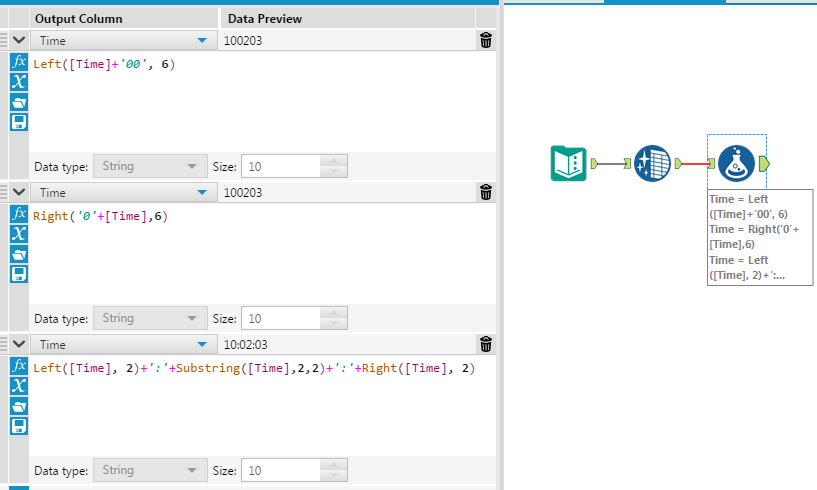This screenshot has height=490, width=817.
Task: Select the Data Cleansing tool on canvas
Action: click(x=652, y=164)
